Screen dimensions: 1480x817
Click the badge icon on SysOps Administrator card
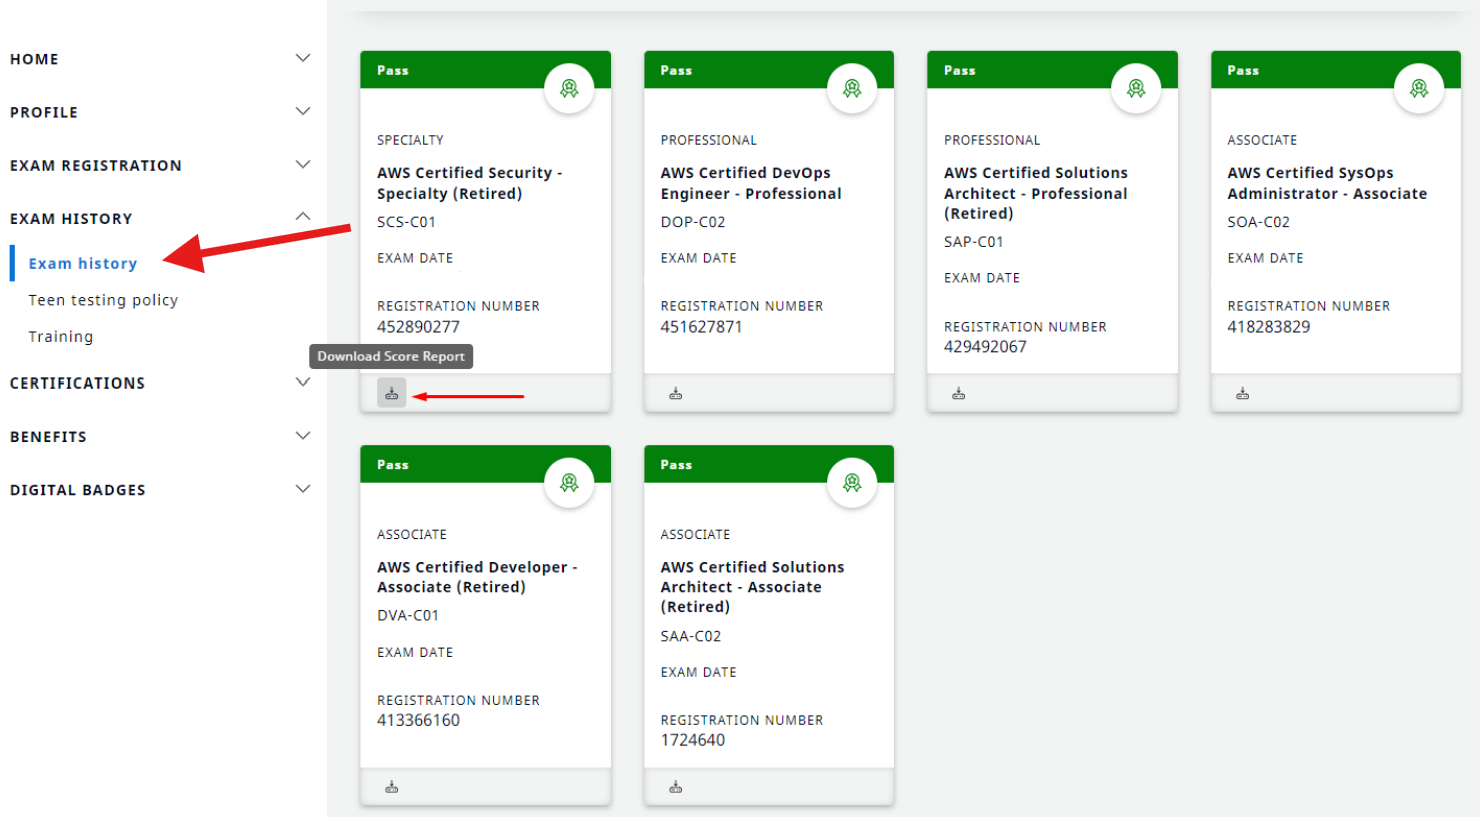pos(1419,89)
